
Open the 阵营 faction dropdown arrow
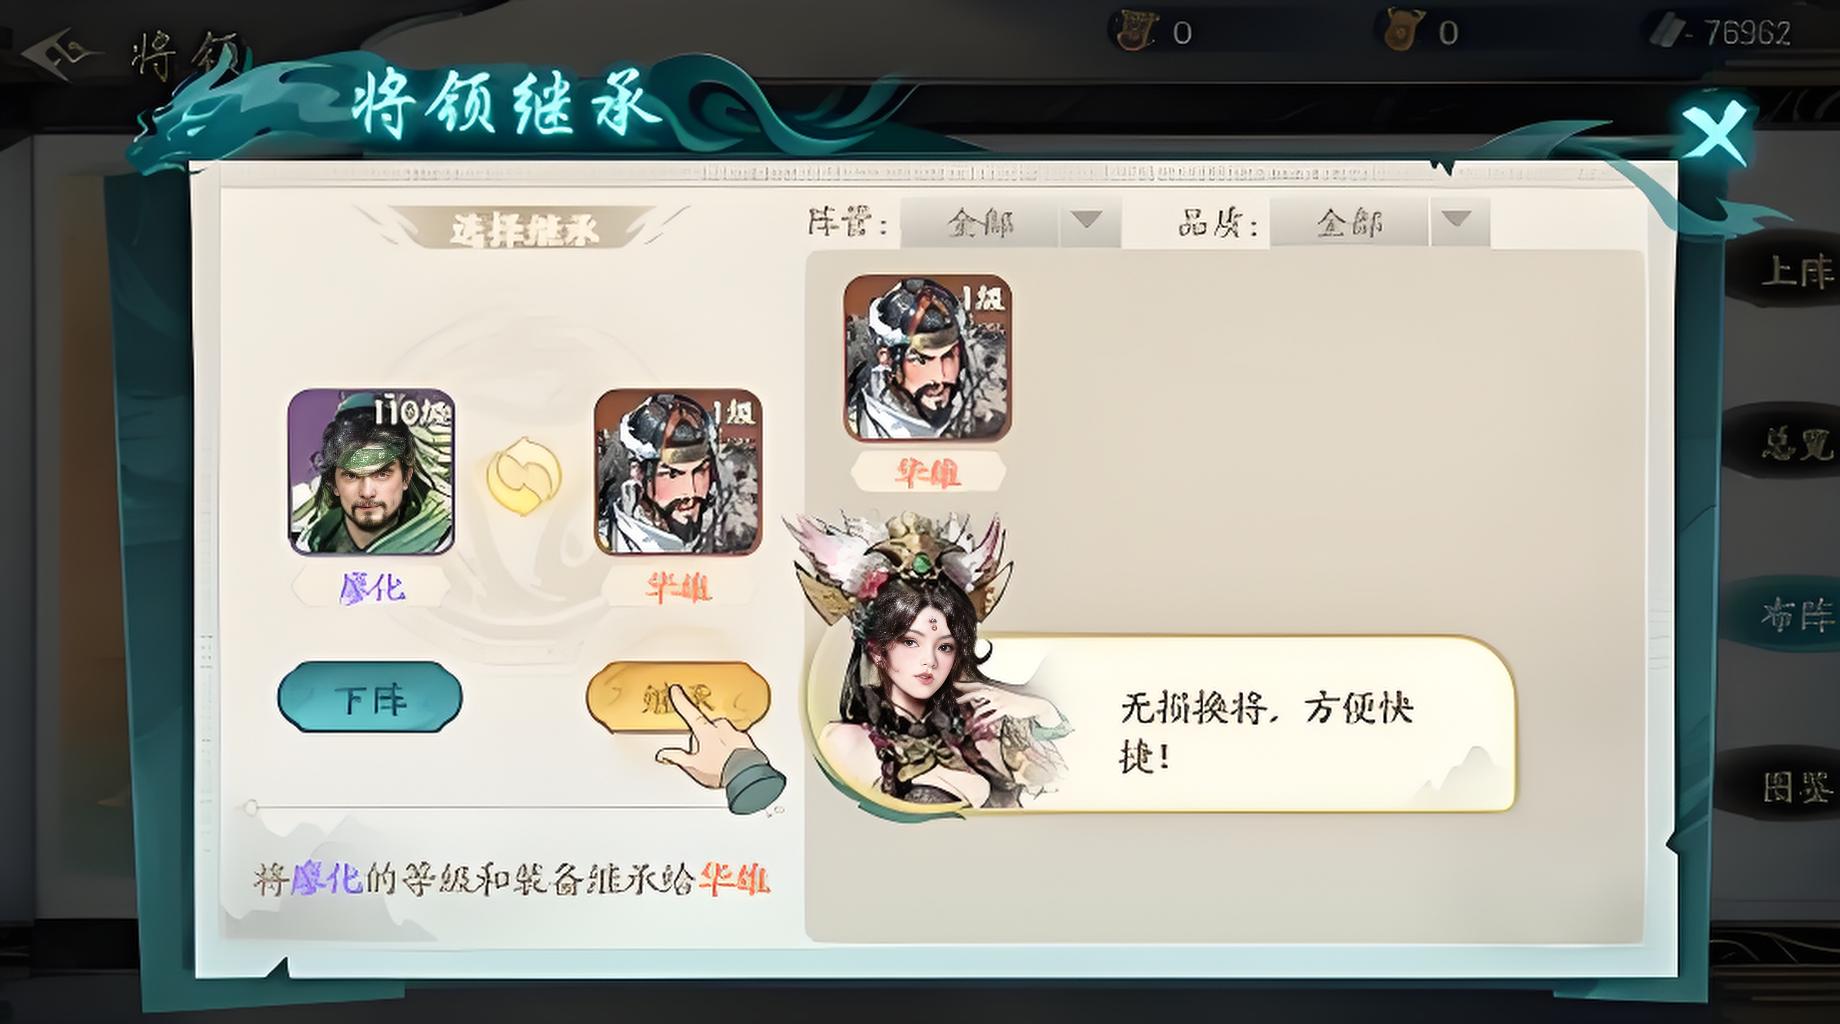tap(1087, 221)
